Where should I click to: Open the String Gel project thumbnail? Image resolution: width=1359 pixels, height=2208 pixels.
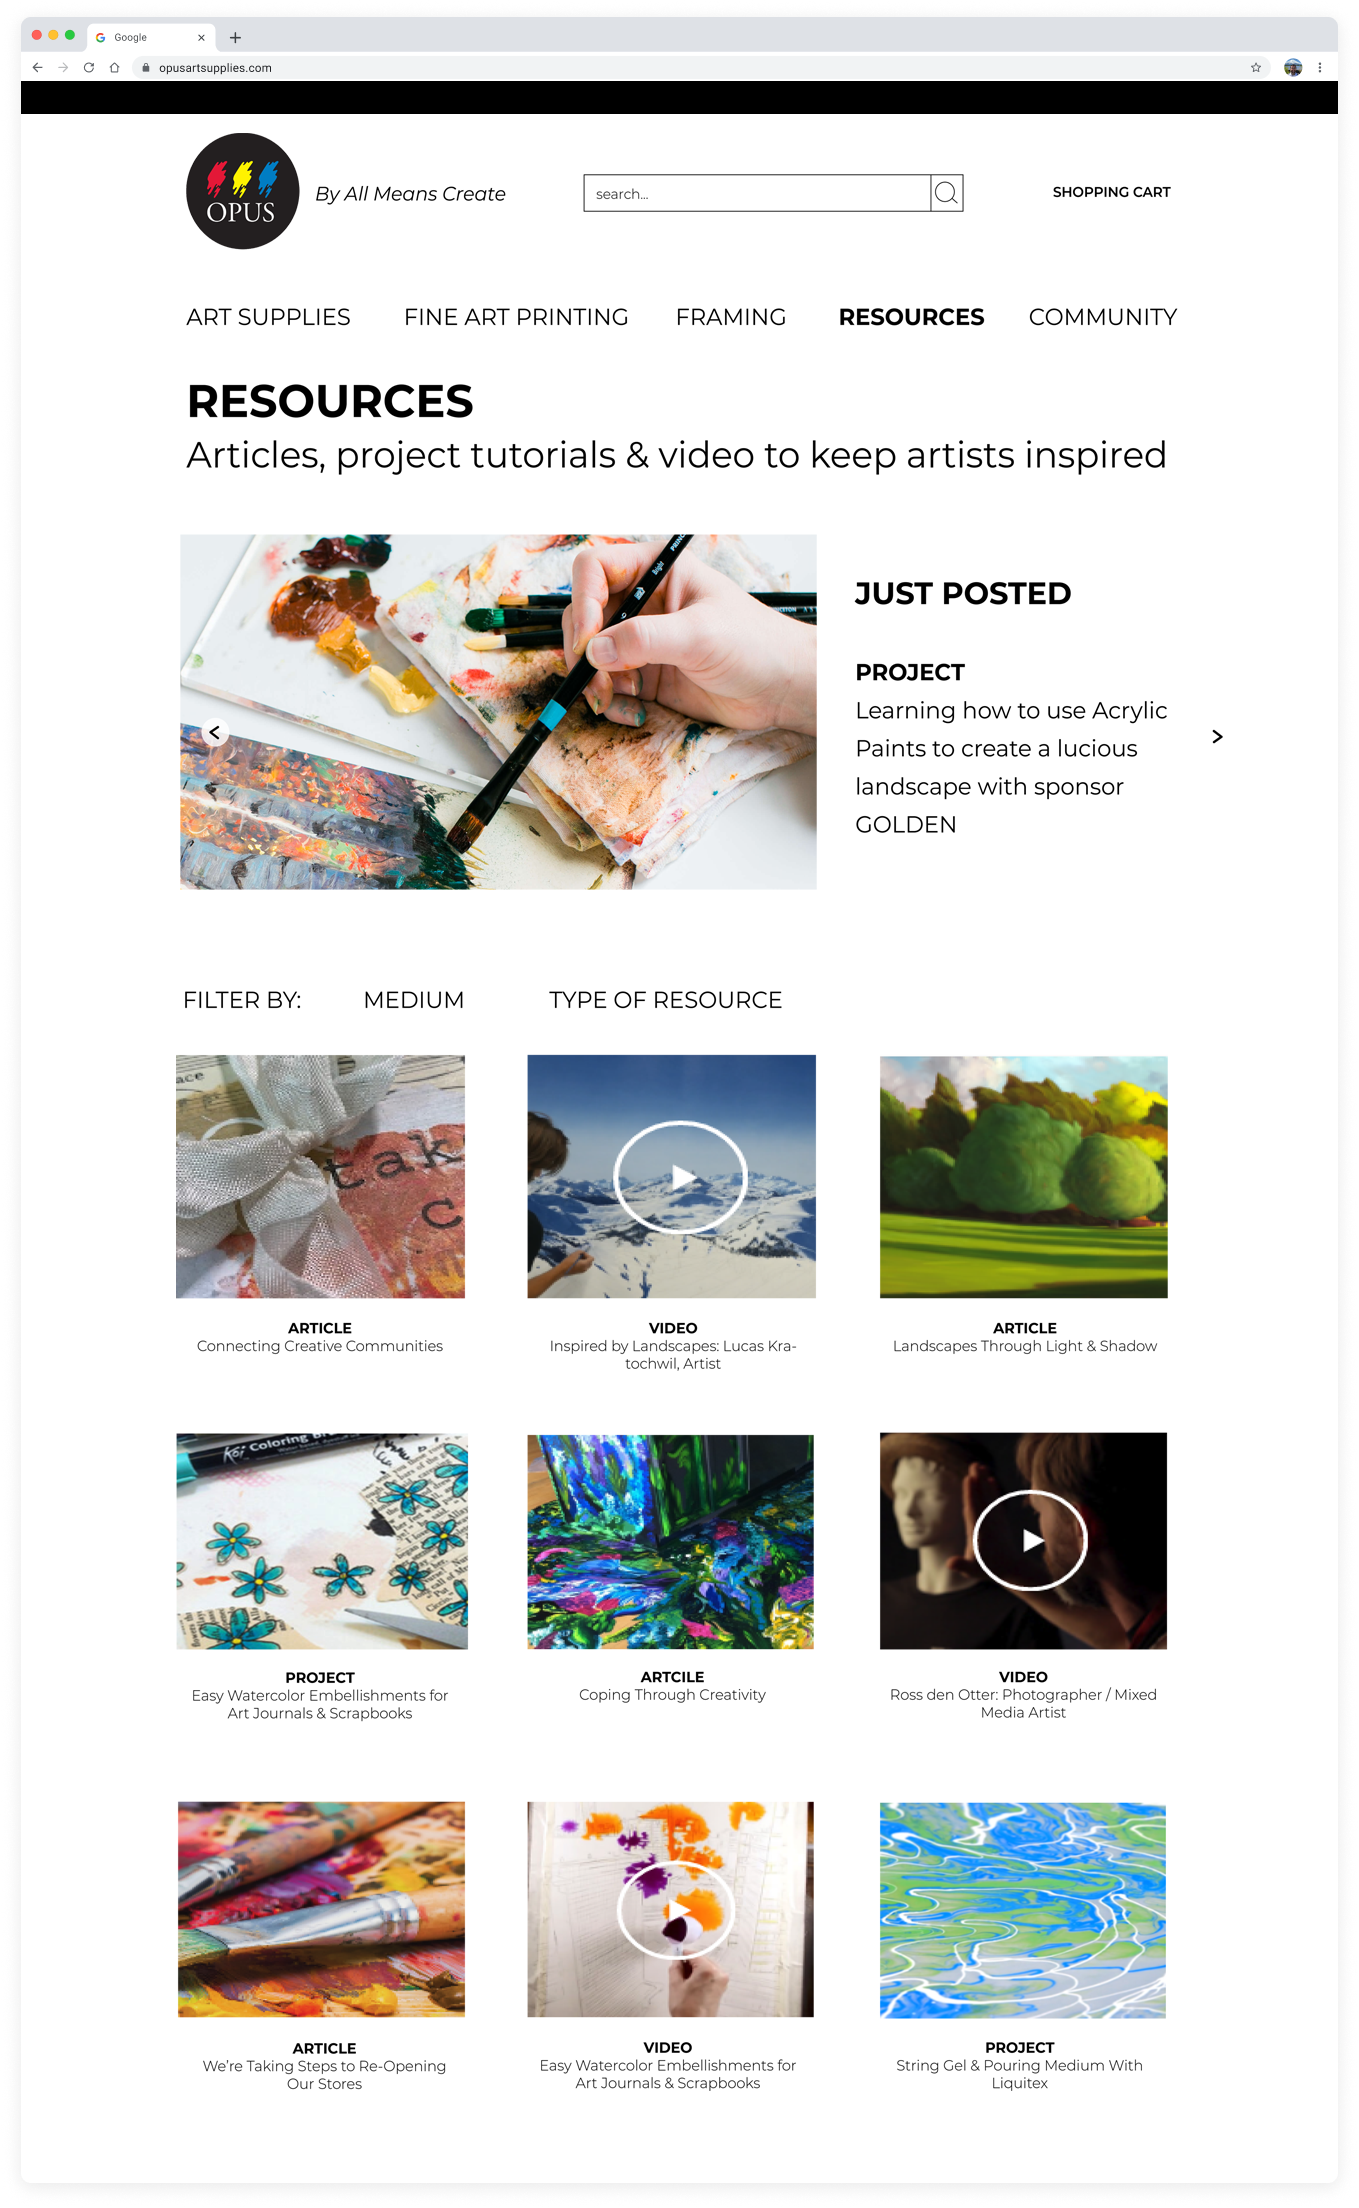coord(1023,1910)
